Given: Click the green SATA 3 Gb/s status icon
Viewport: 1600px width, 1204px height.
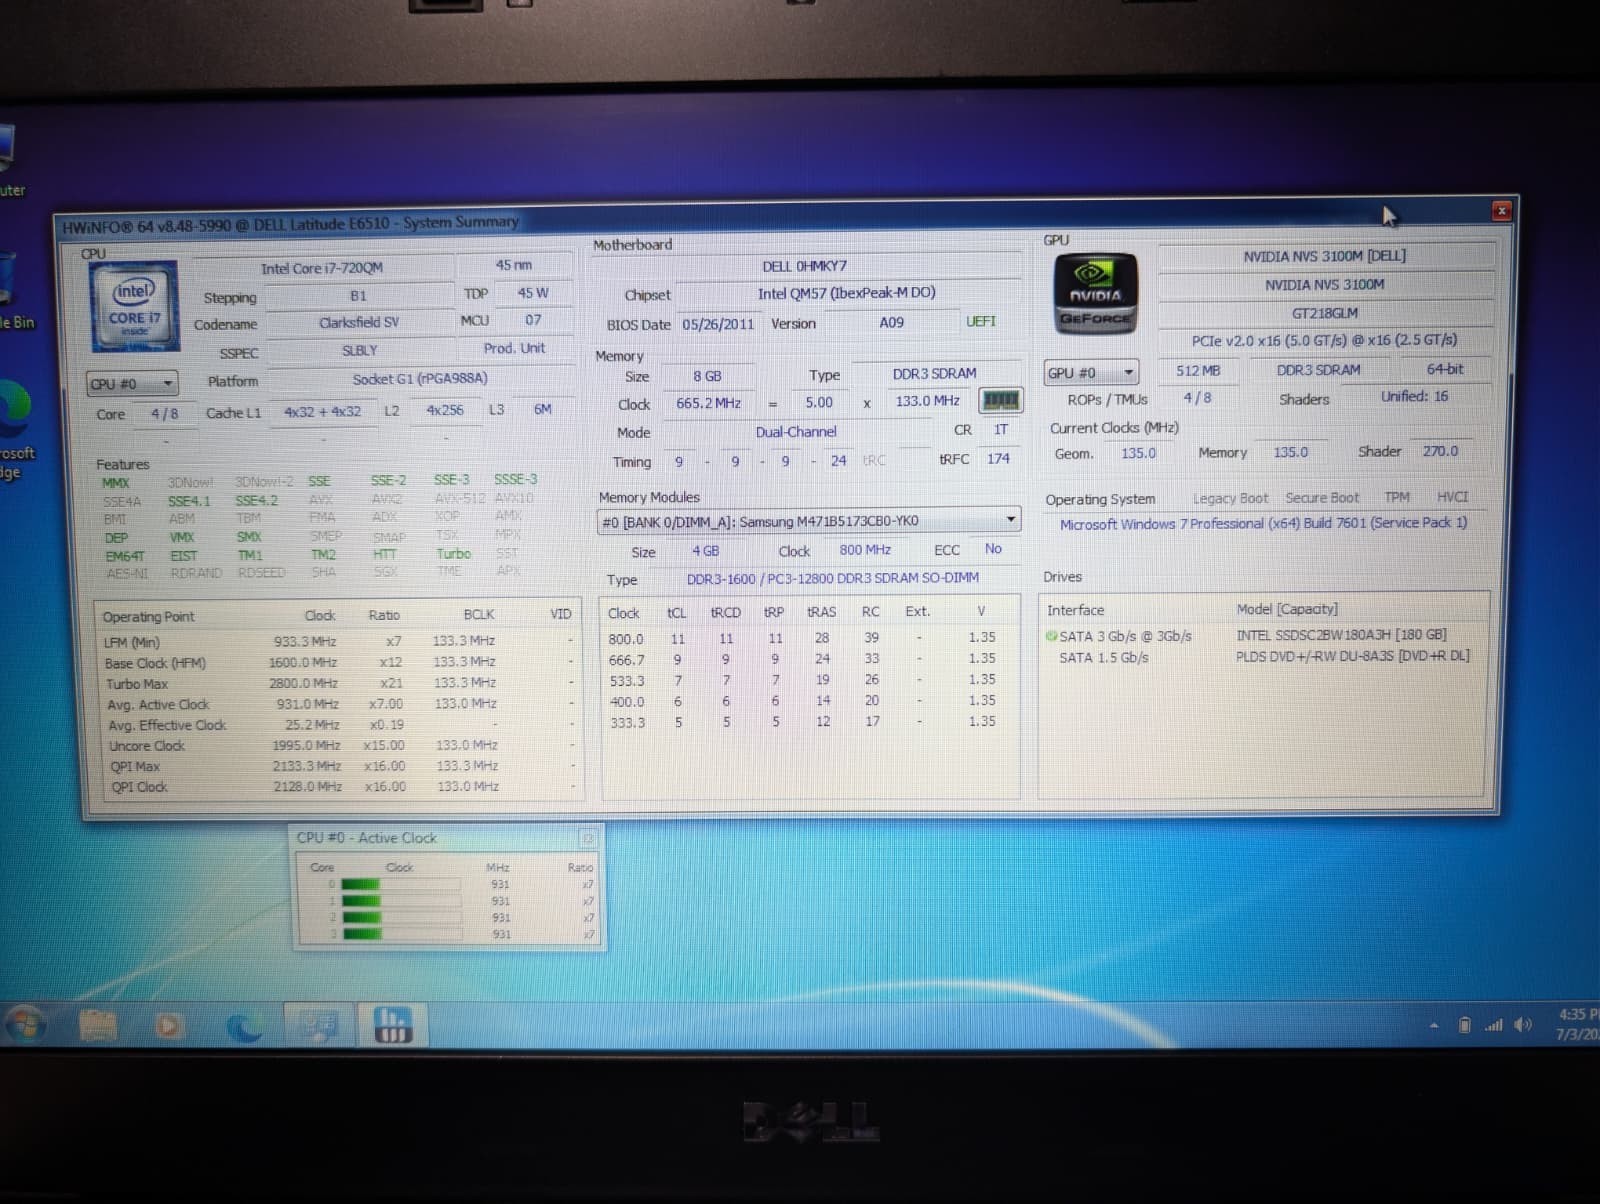Looking at the screenshot, I should [1051, 635].
